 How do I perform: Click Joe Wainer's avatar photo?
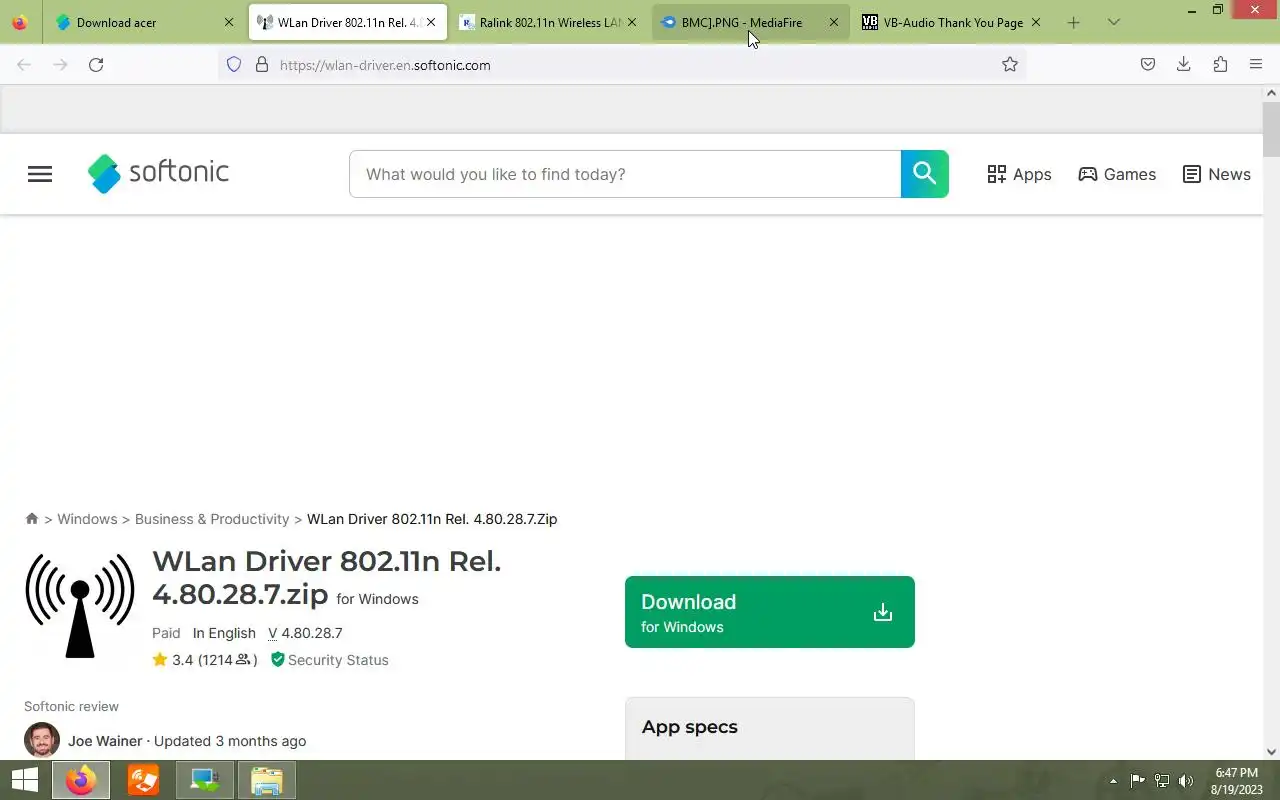pos(42,740)
